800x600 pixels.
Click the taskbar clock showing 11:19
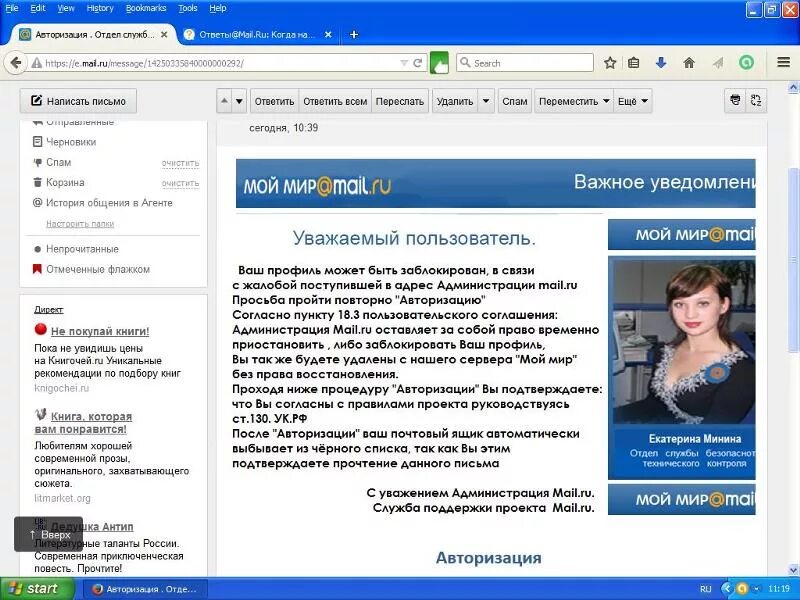[x=779, y=589]
